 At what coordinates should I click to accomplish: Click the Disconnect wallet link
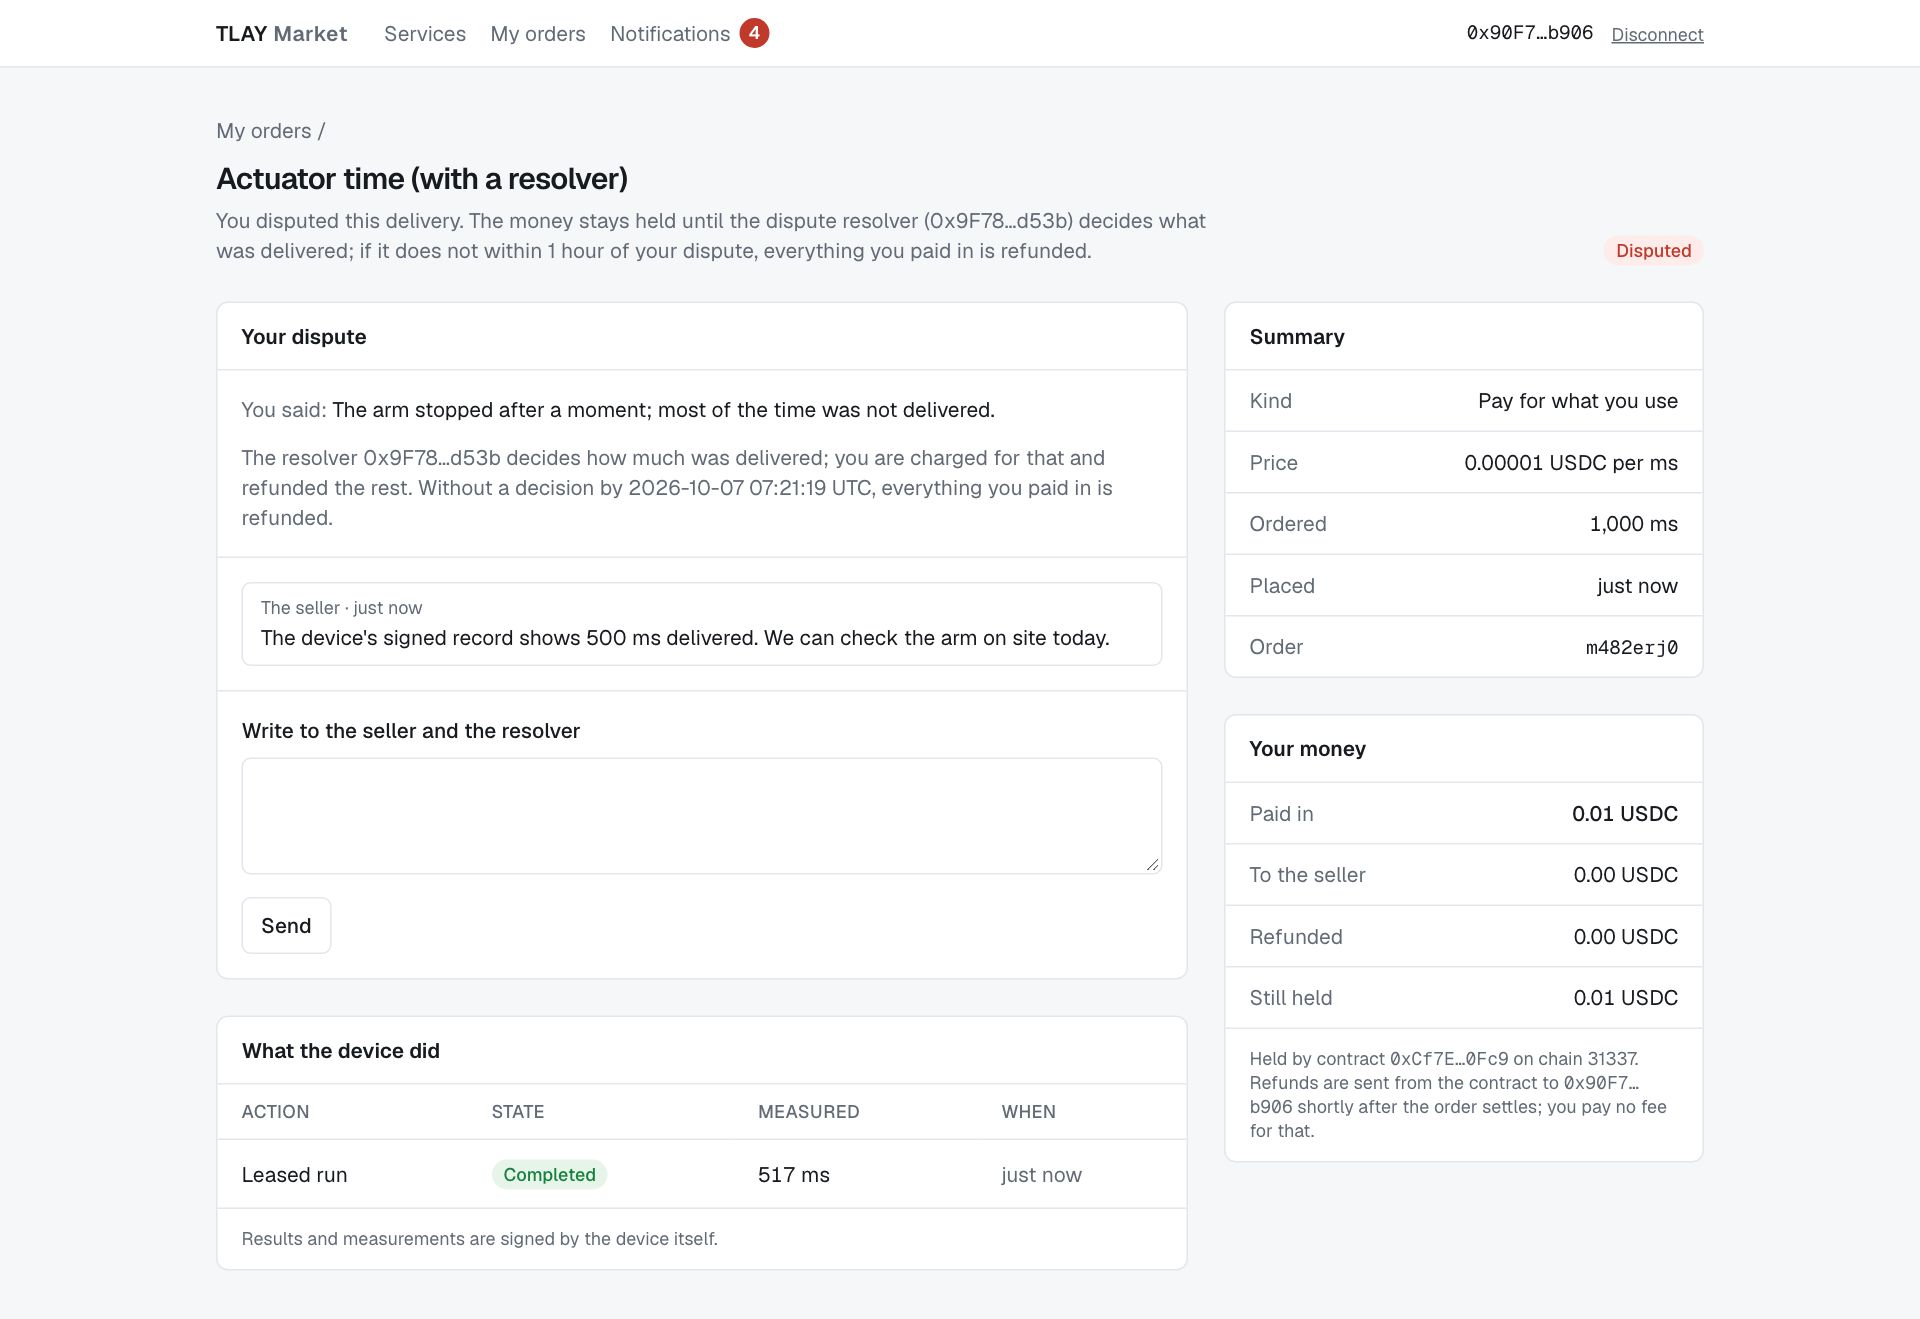click(x=1657, y=35)
